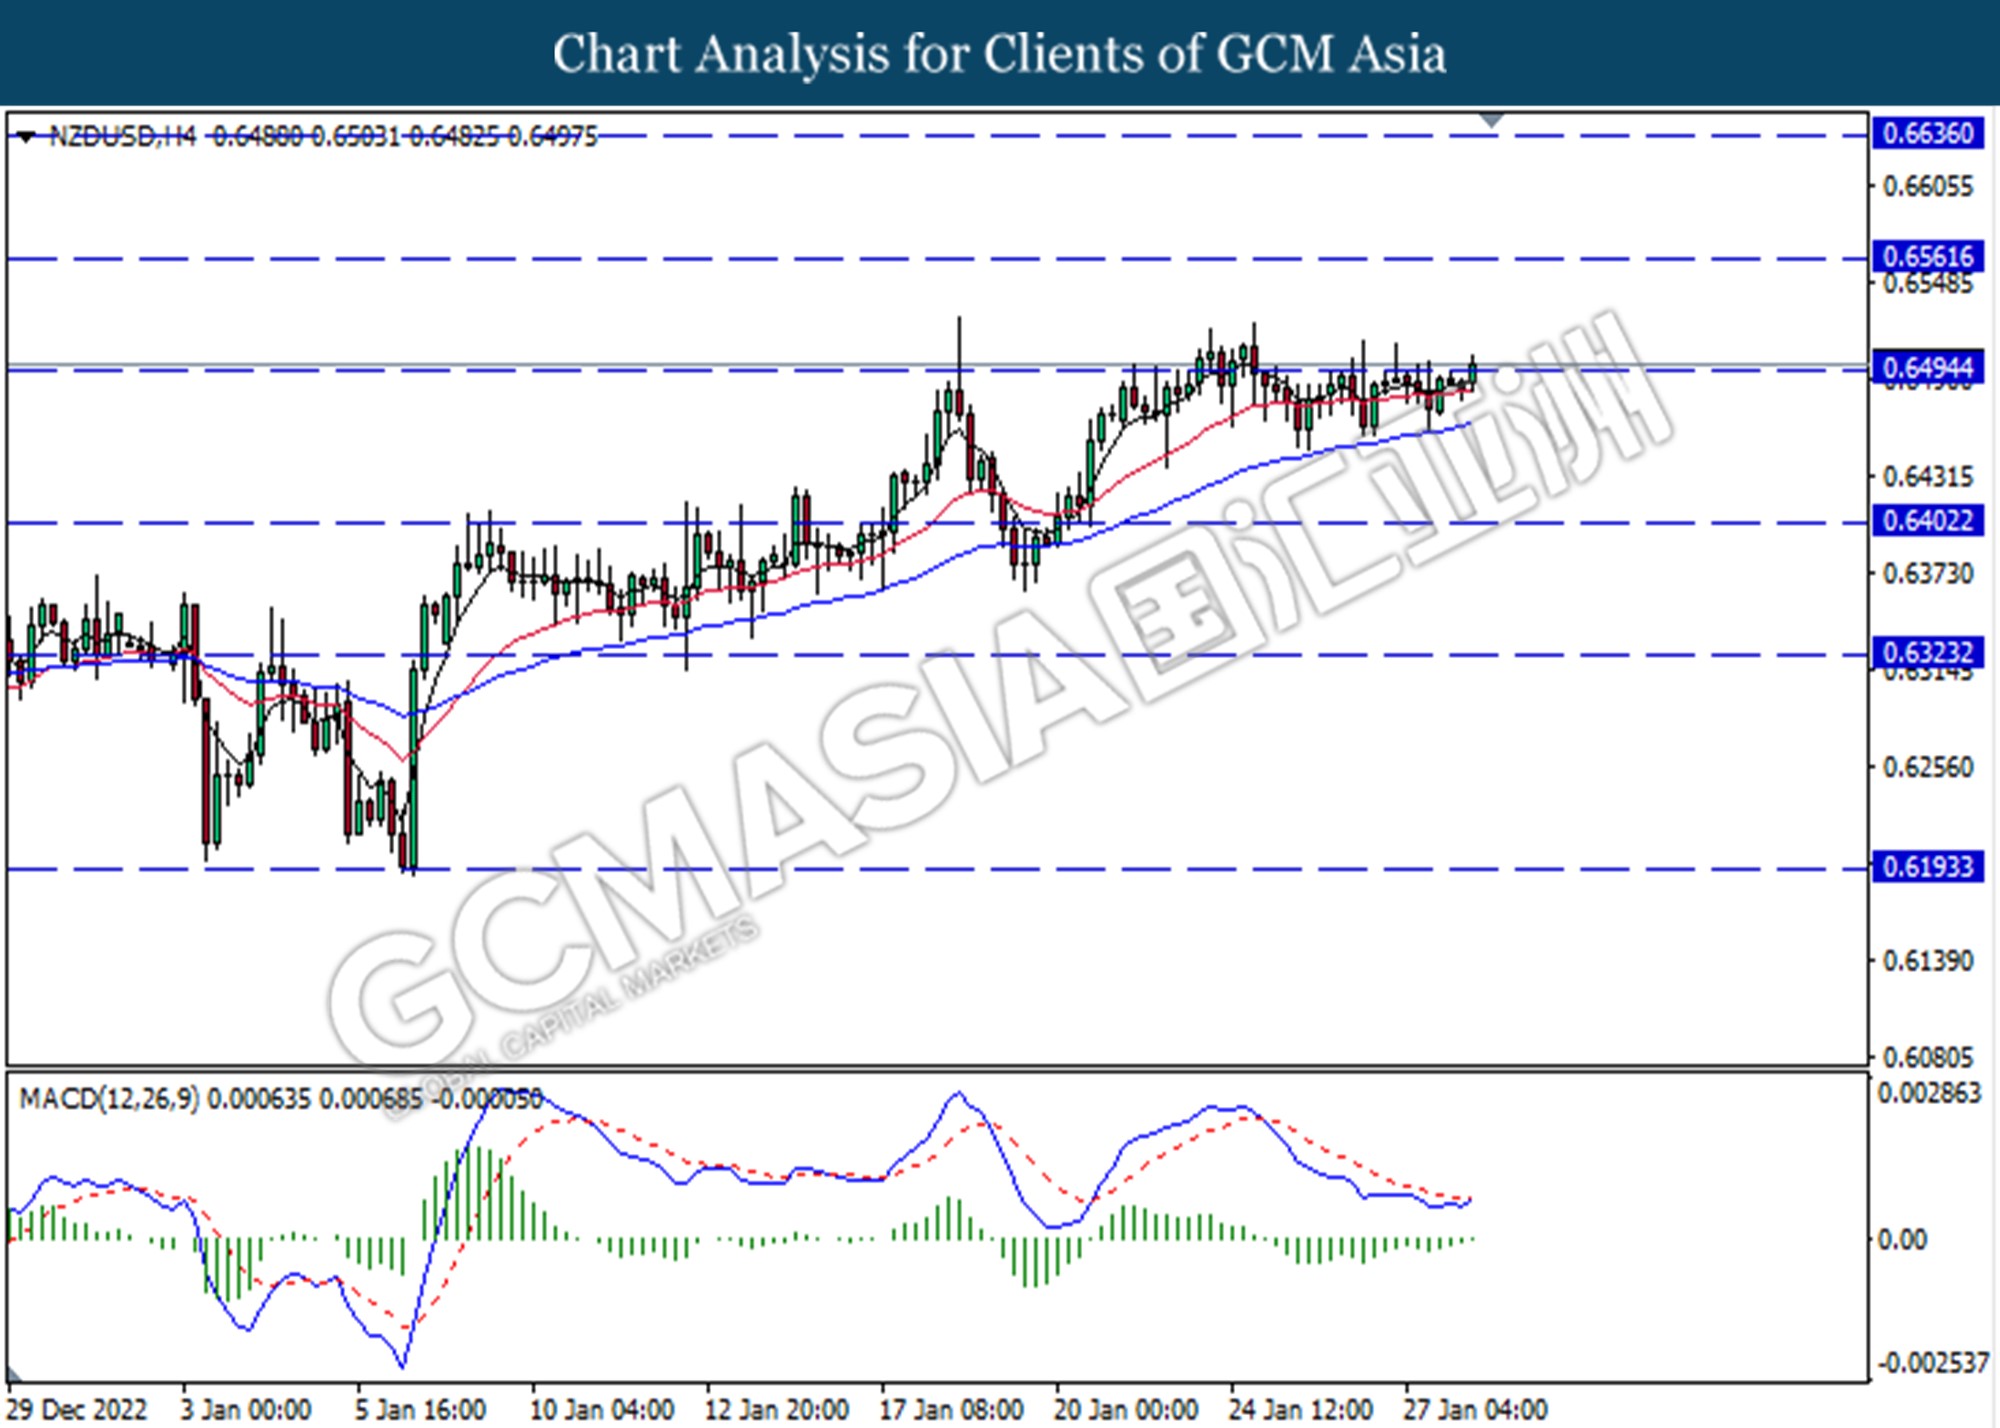Click the 17 Jan 08:00 time label
Viewport: 2000px width, 1428px height.
coord(950,1410)
